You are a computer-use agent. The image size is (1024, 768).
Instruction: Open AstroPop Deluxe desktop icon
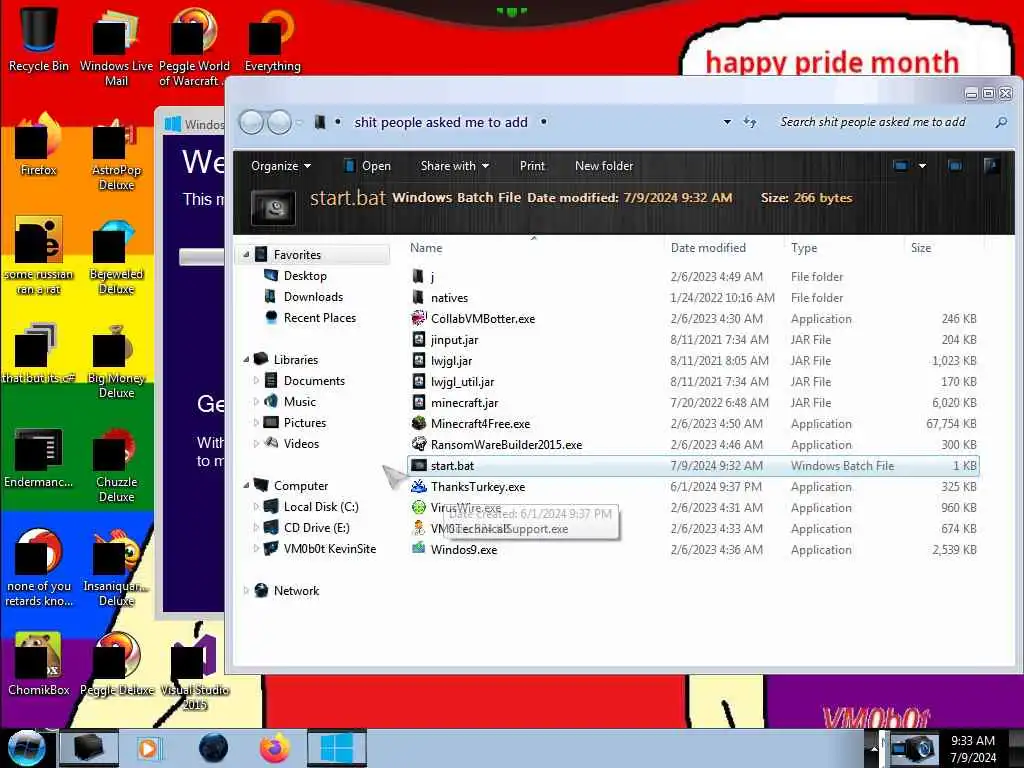(116, 153)
